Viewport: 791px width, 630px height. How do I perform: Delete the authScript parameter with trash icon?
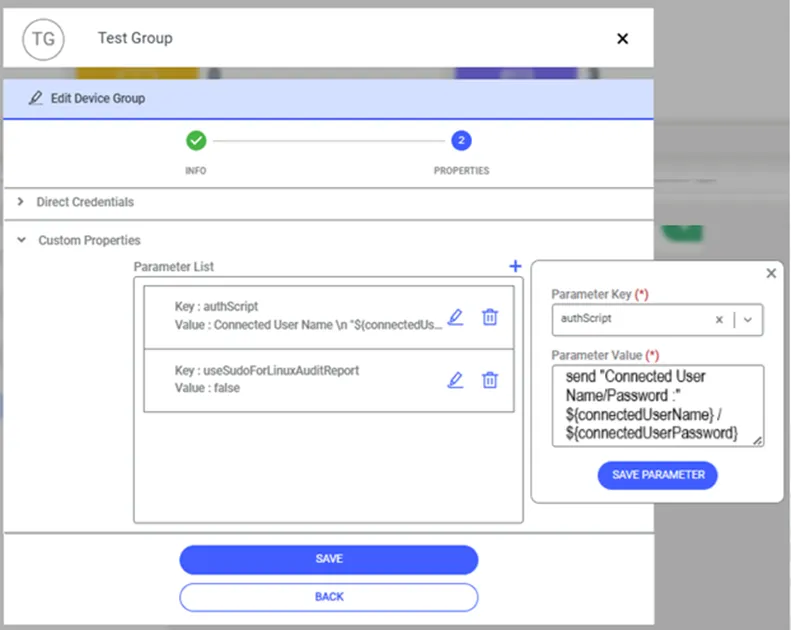pos(490,317)
